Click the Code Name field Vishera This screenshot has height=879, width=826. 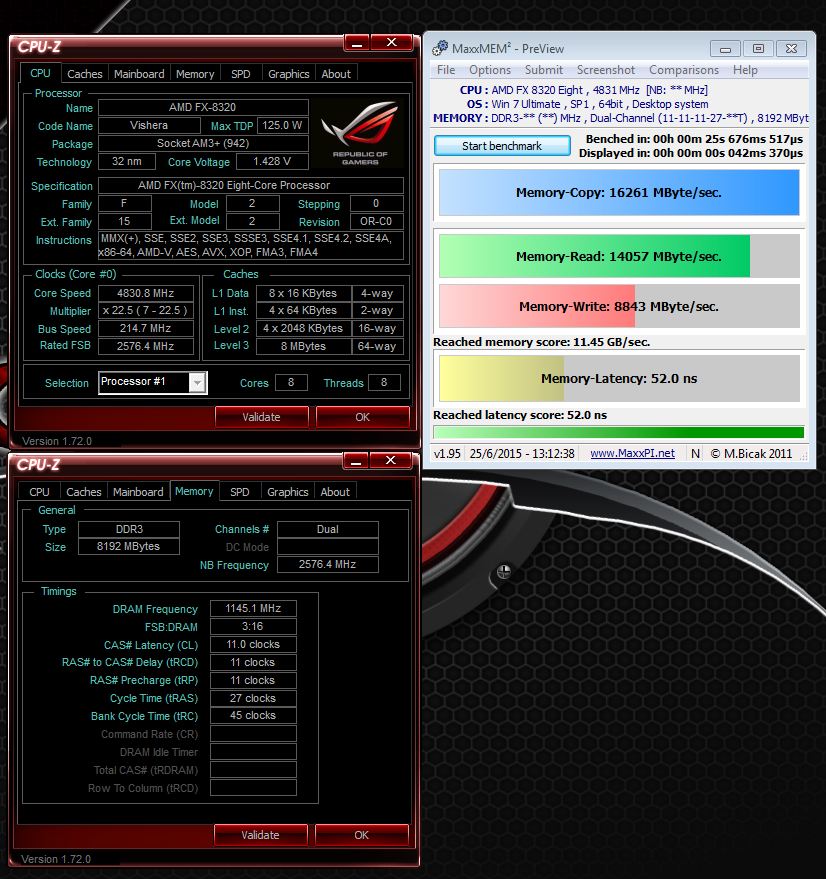coord(149,125)
